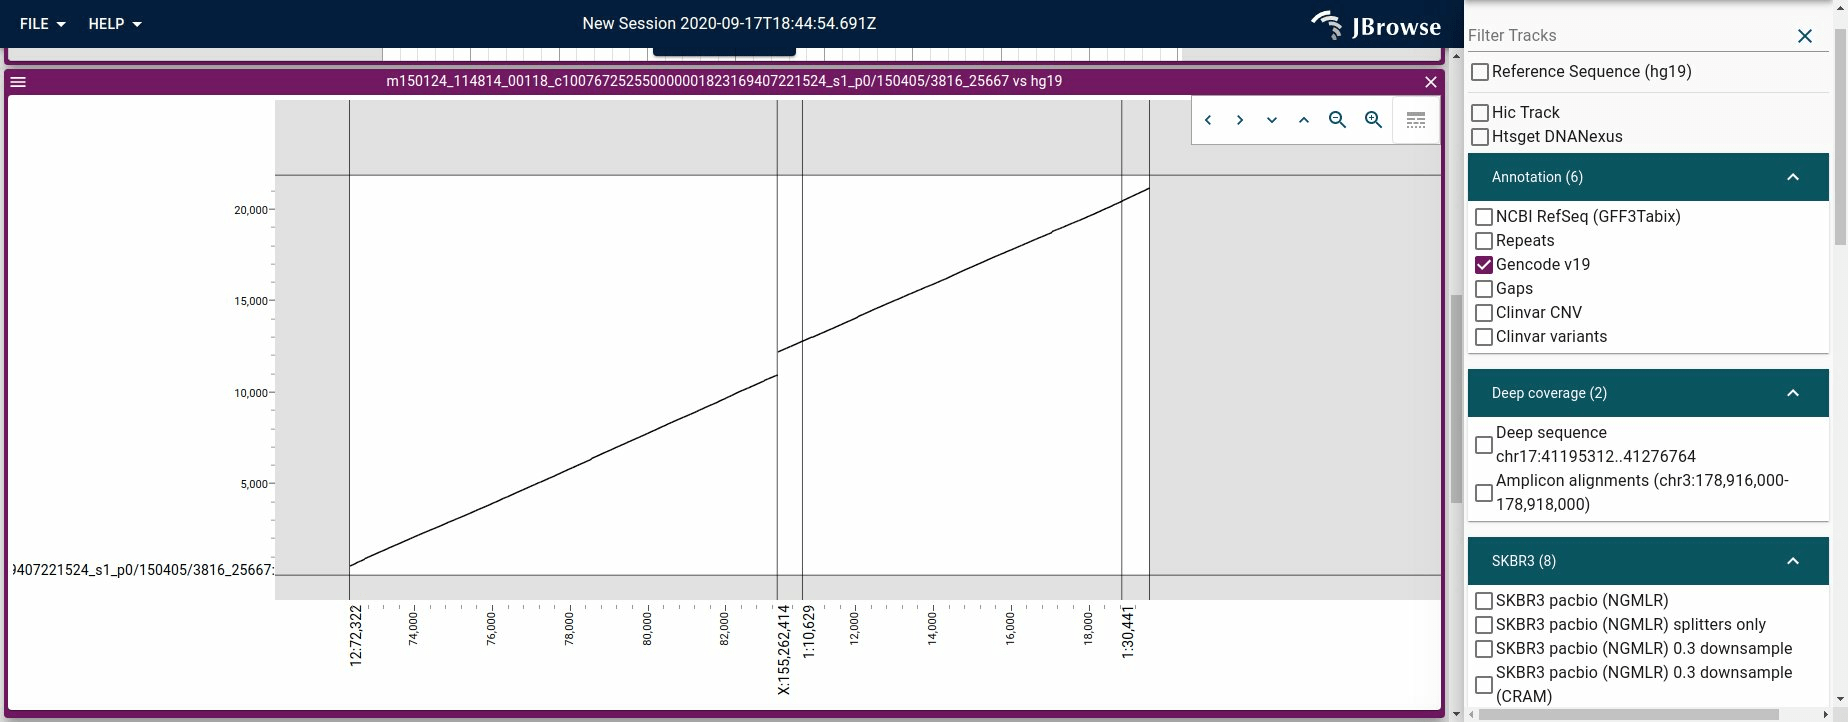This screenshot has height=722, width=1848.
Task: Enable Deep sequence chr17 track
Action: pos(1484,445)
